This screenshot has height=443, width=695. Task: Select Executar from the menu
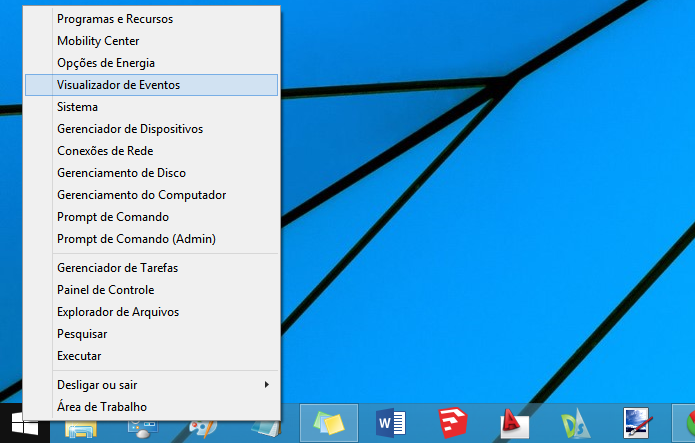(x=152, y=356)
